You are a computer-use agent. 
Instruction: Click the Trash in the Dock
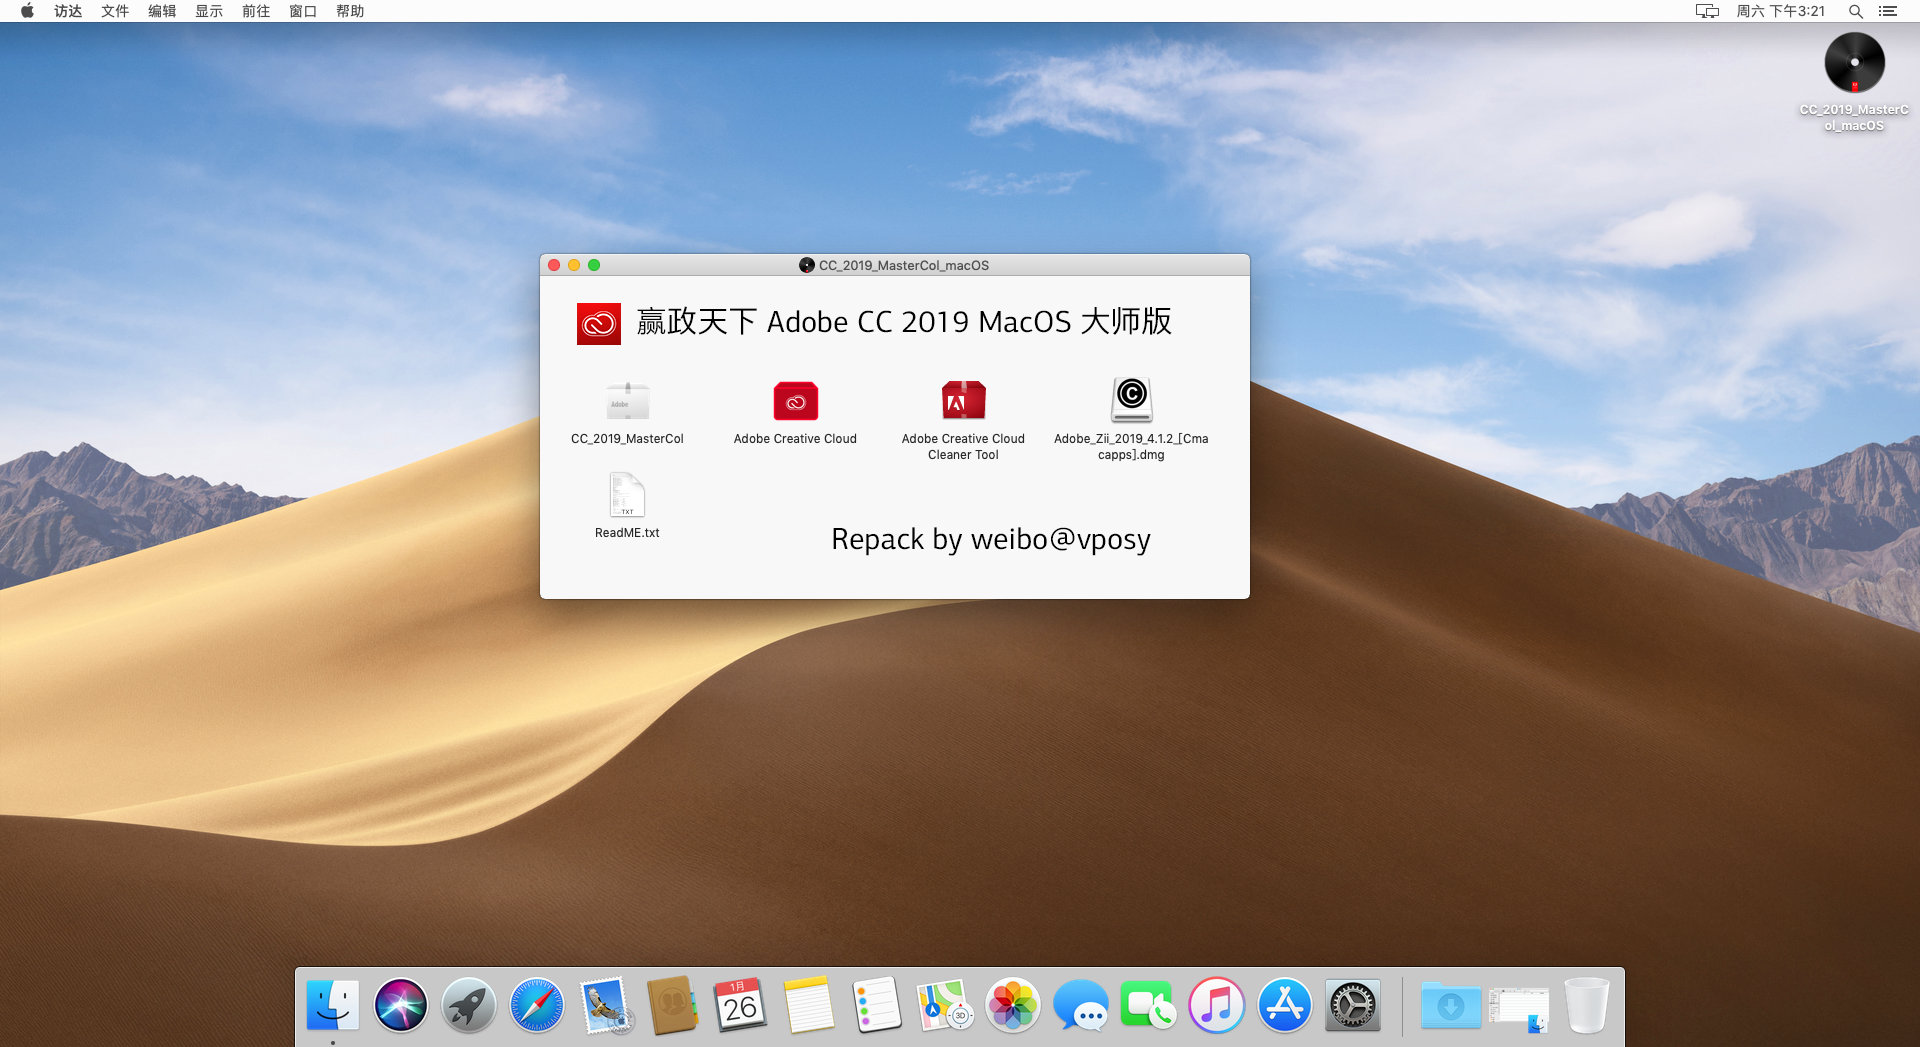point(1586,1005)
